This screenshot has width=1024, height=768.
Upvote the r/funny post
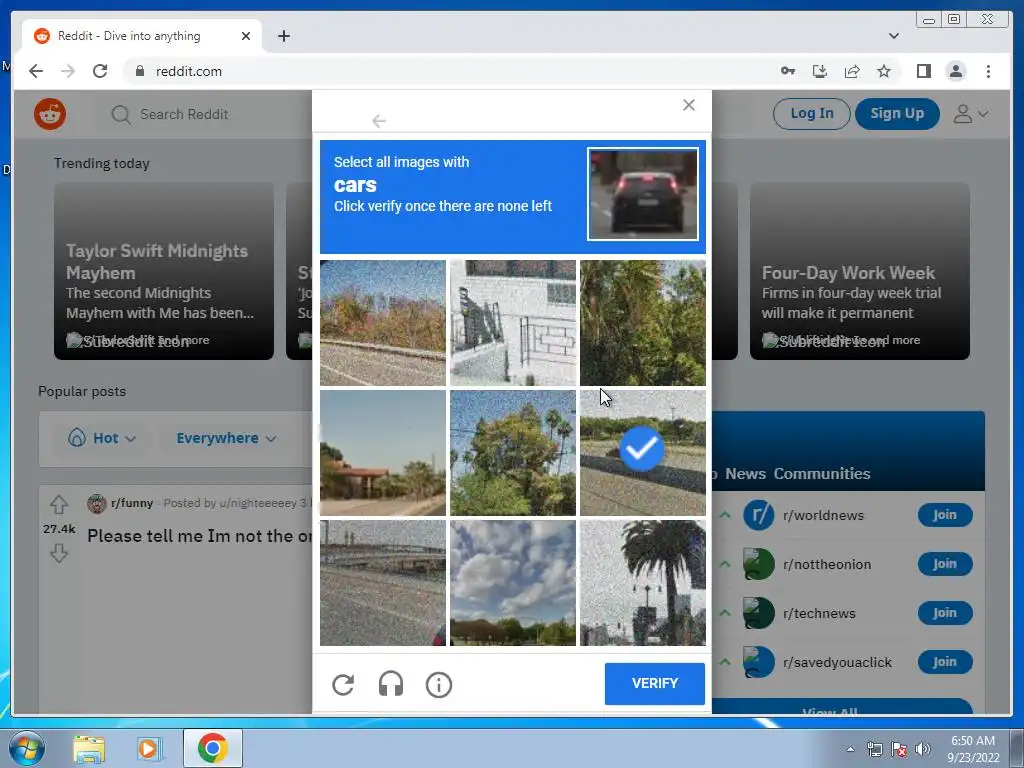pos(59,505)
